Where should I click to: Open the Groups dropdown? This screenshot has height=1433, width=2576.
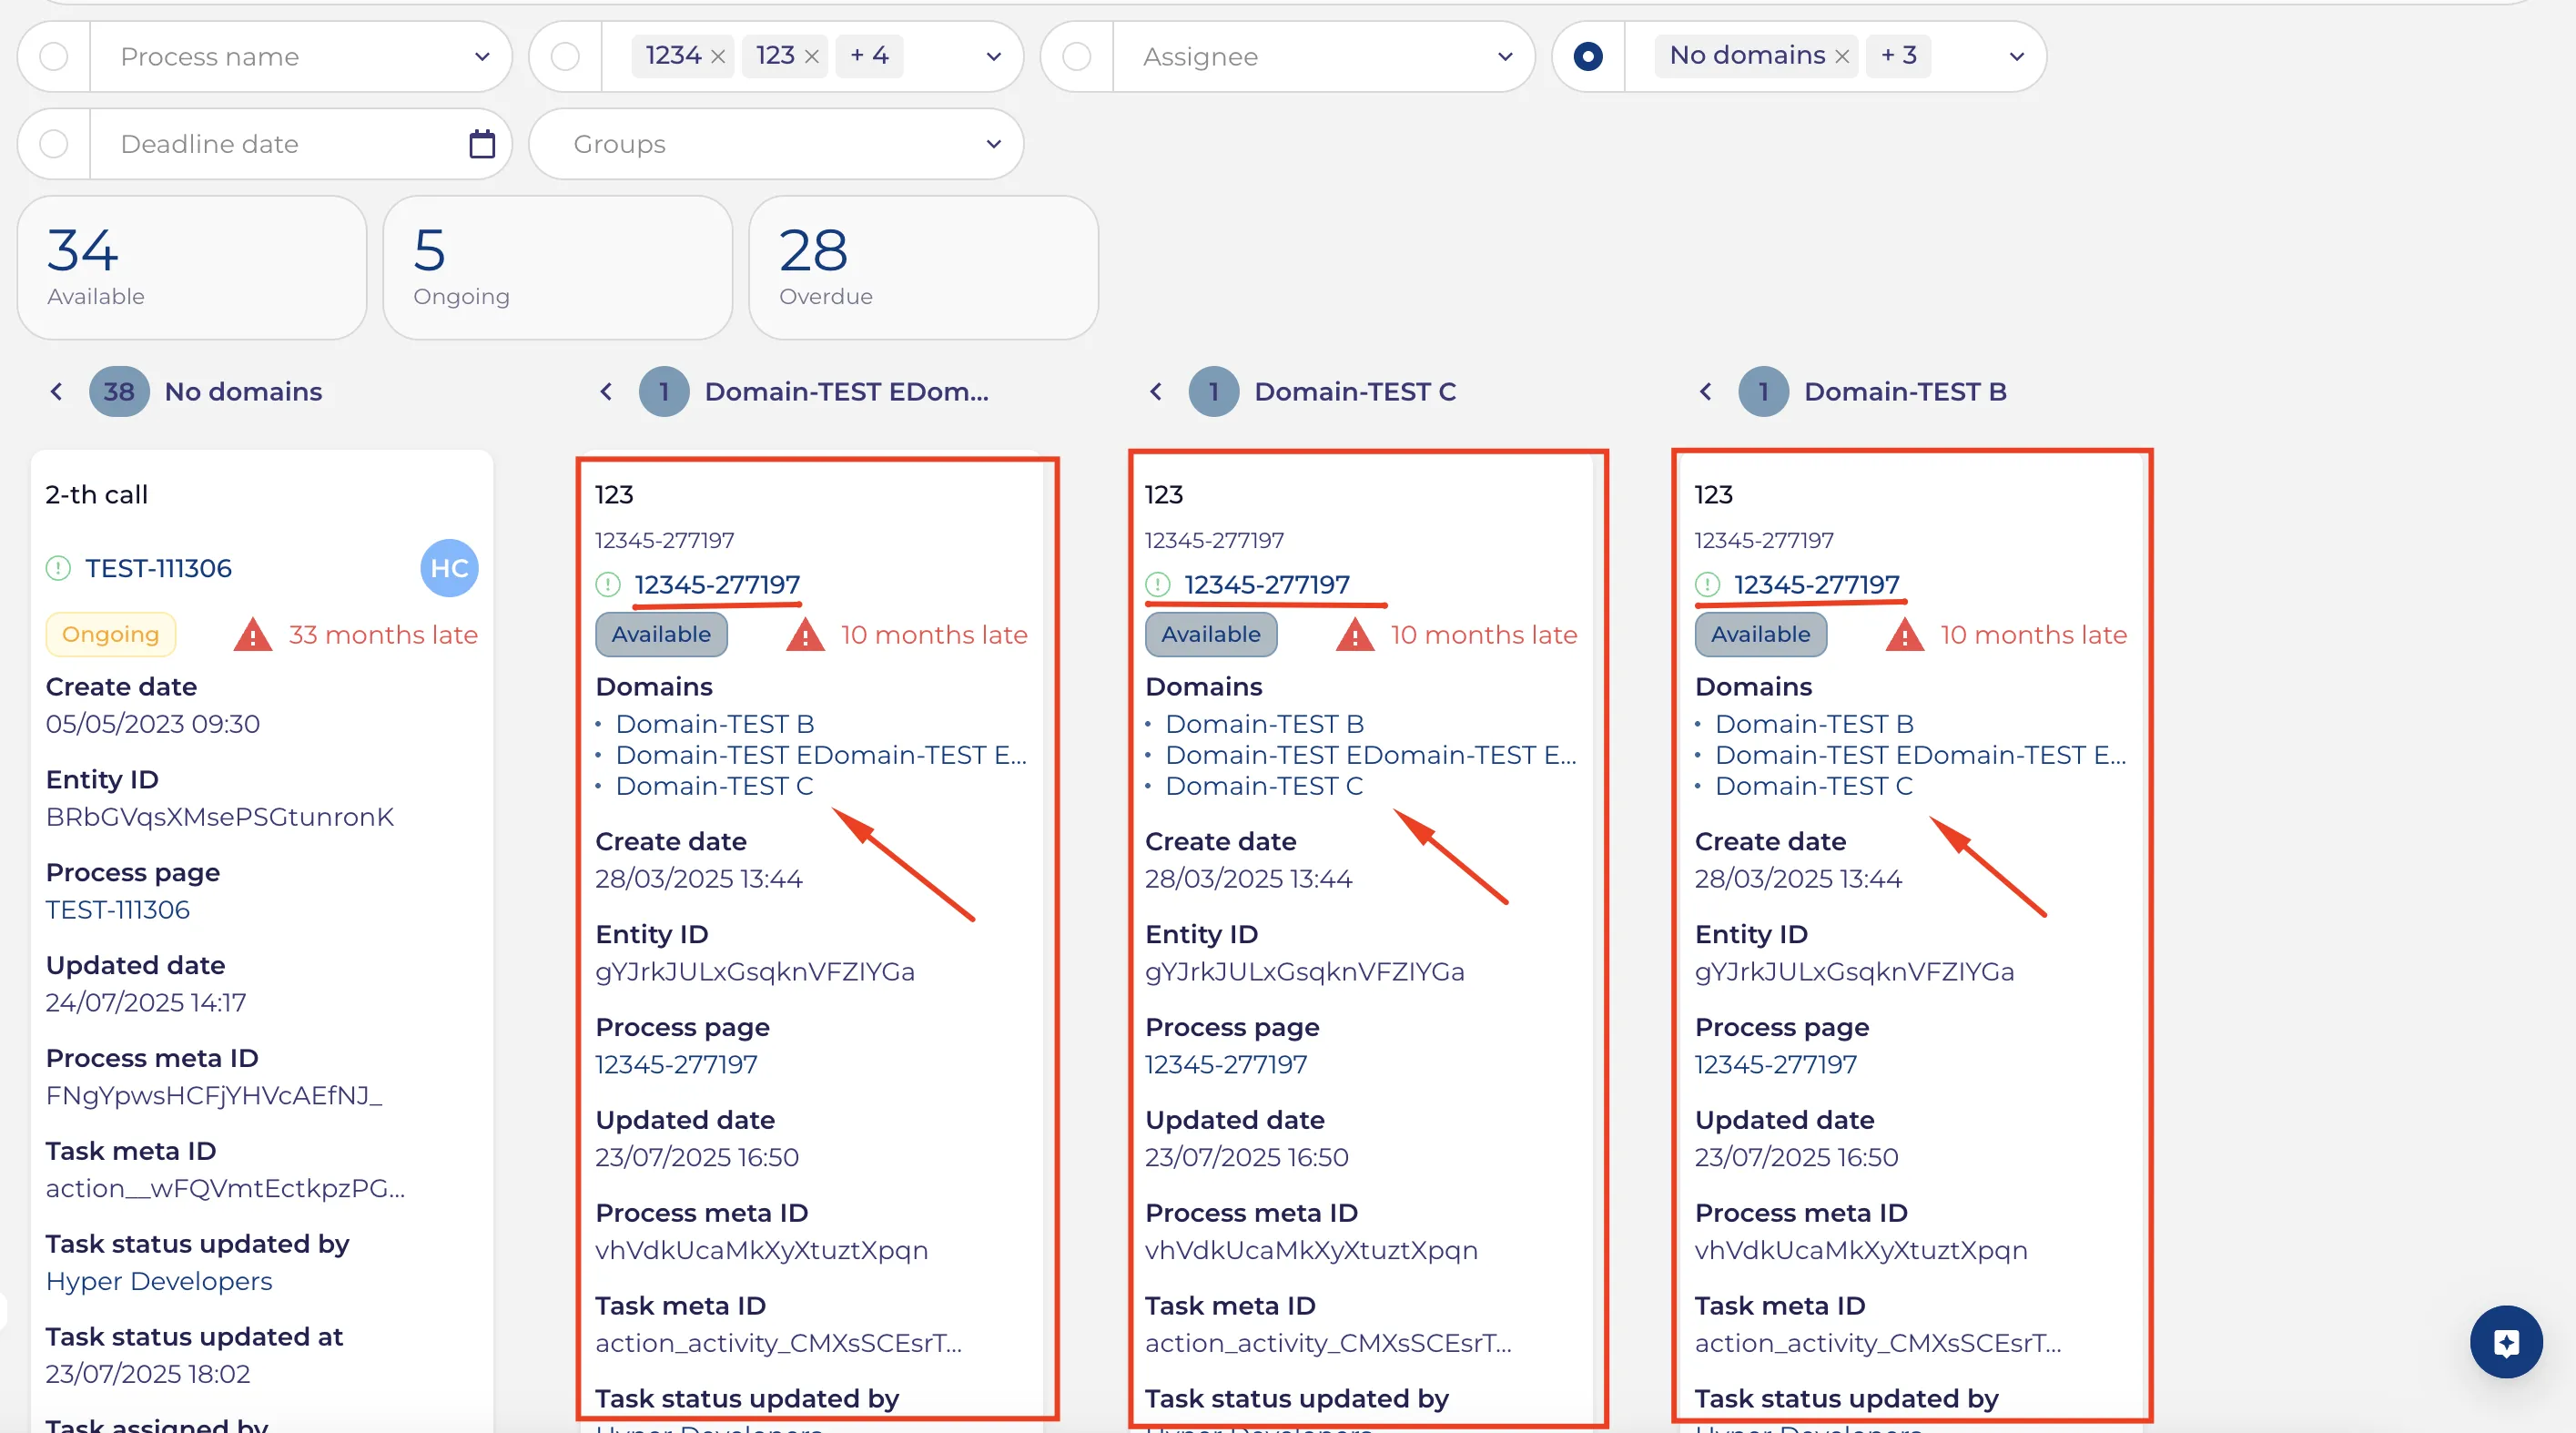(776, 144)
